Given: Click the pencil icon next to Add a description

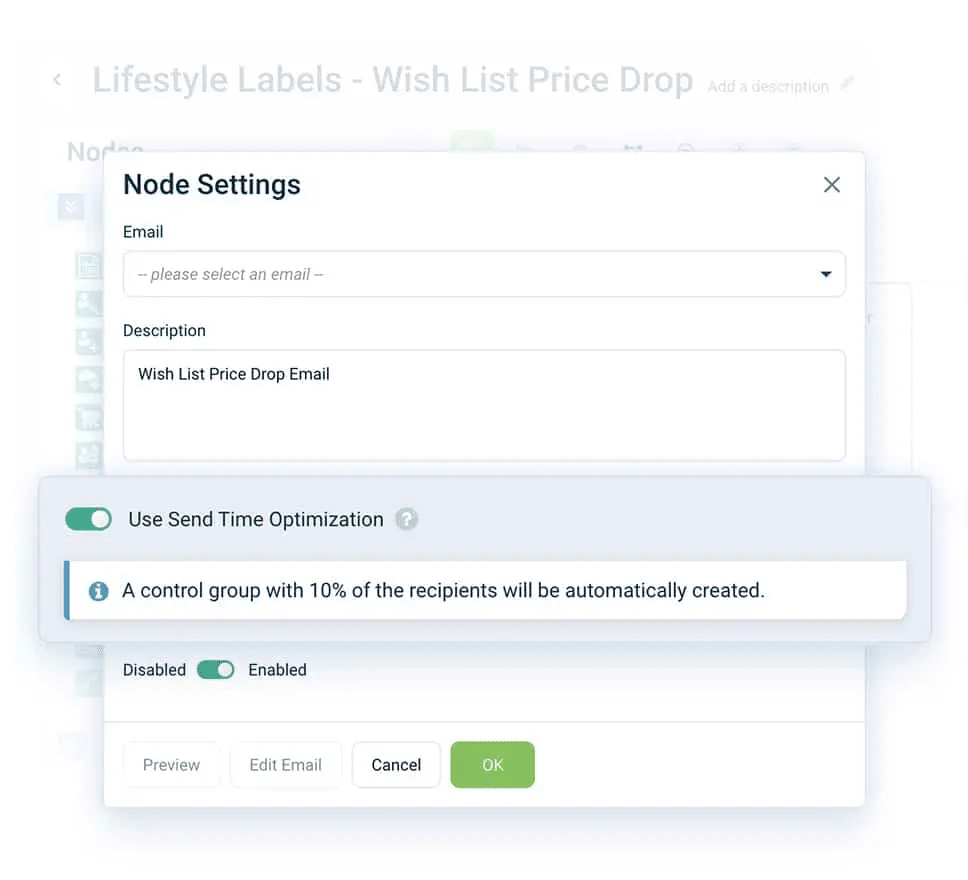Looking at the screenshot, I should coord(847,83).
